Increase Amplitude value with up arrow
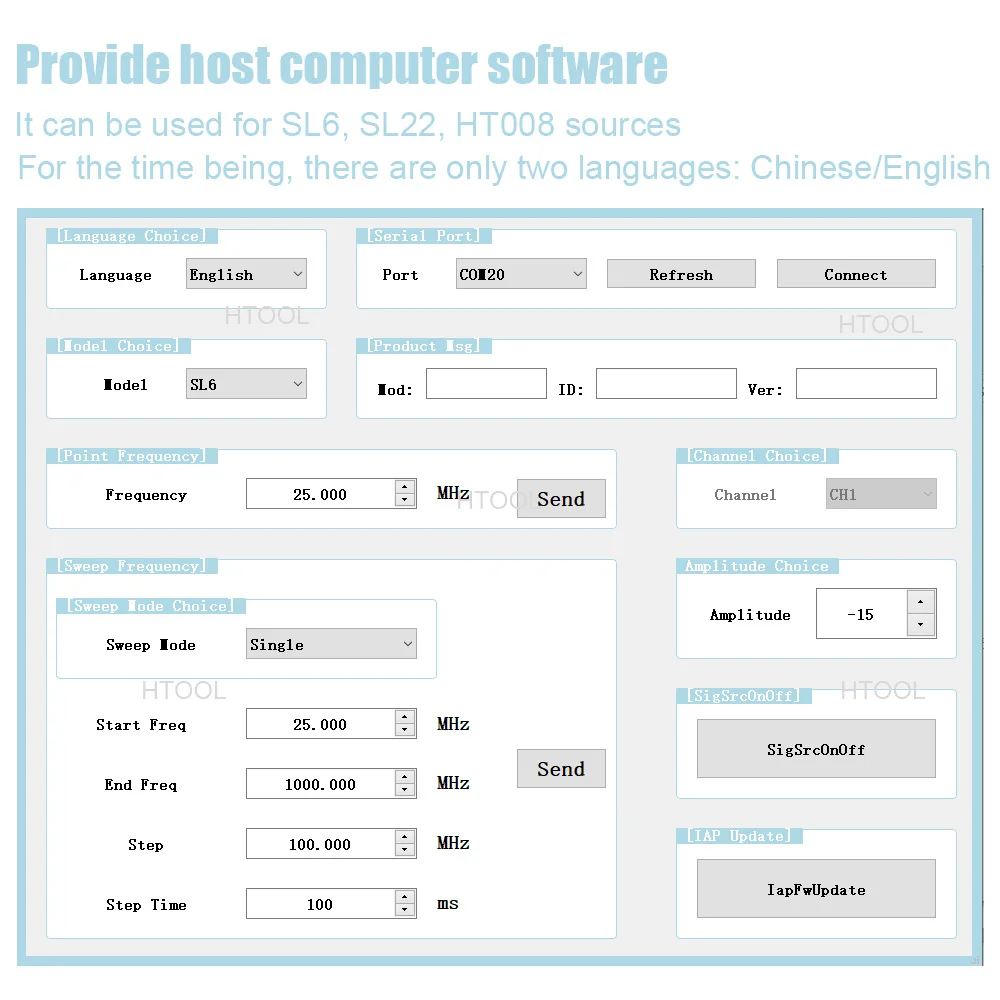Screen dimensions: 1000x1000 coord(920,601)
